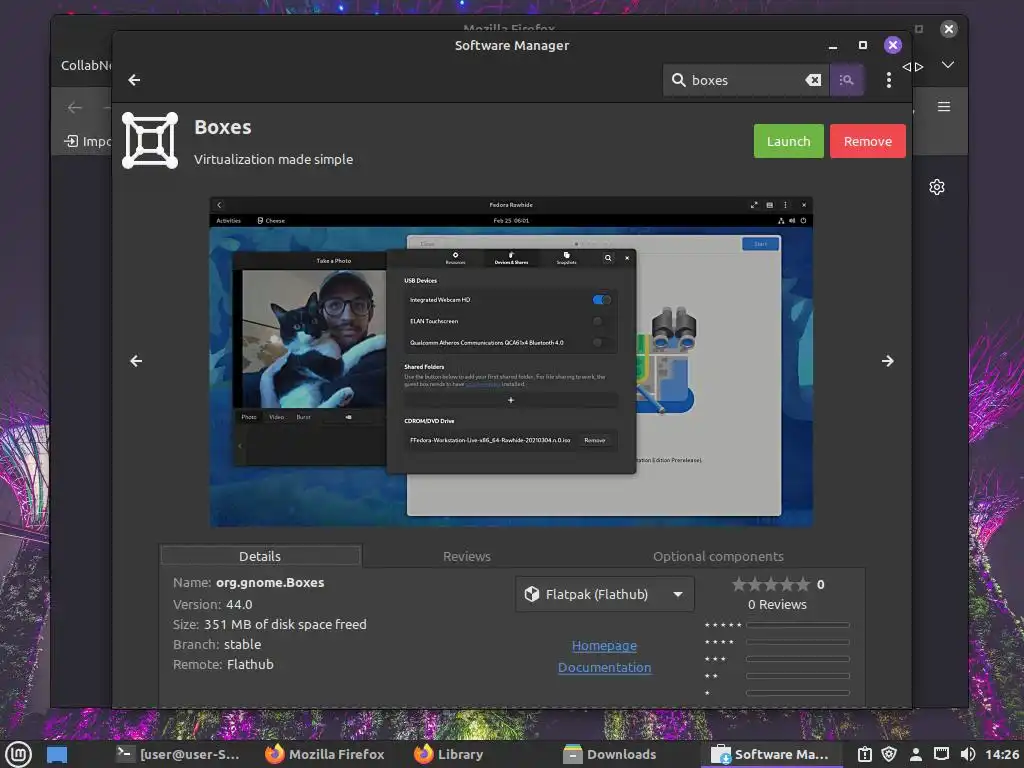Clear the 'boxes' search text
Viewport: 1024px width, 768px height.
click(813, 80)
